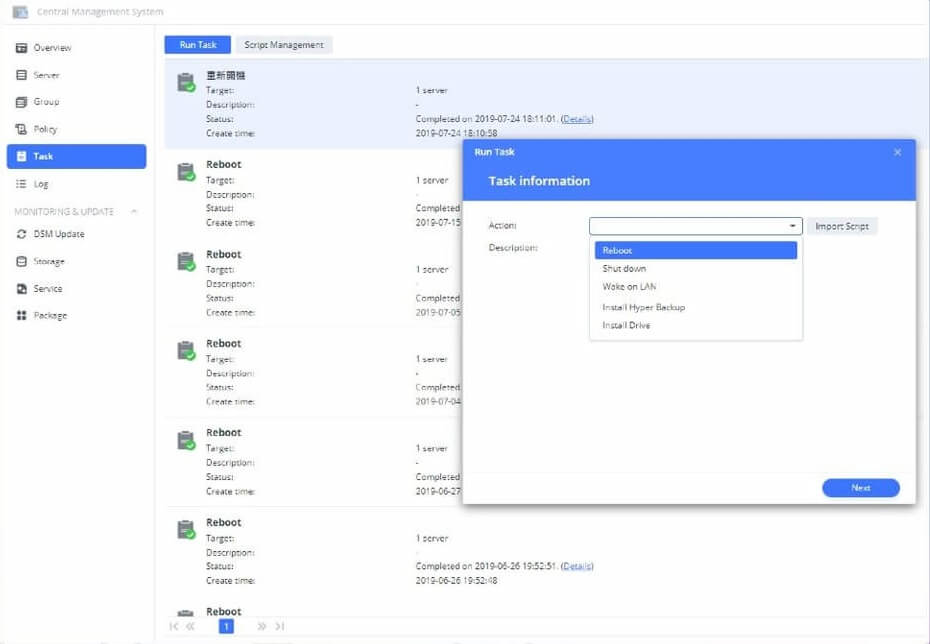Viewport: 930px width, 644px height.
Task: Go to the first page of tasks
Action: pos(174,626)
